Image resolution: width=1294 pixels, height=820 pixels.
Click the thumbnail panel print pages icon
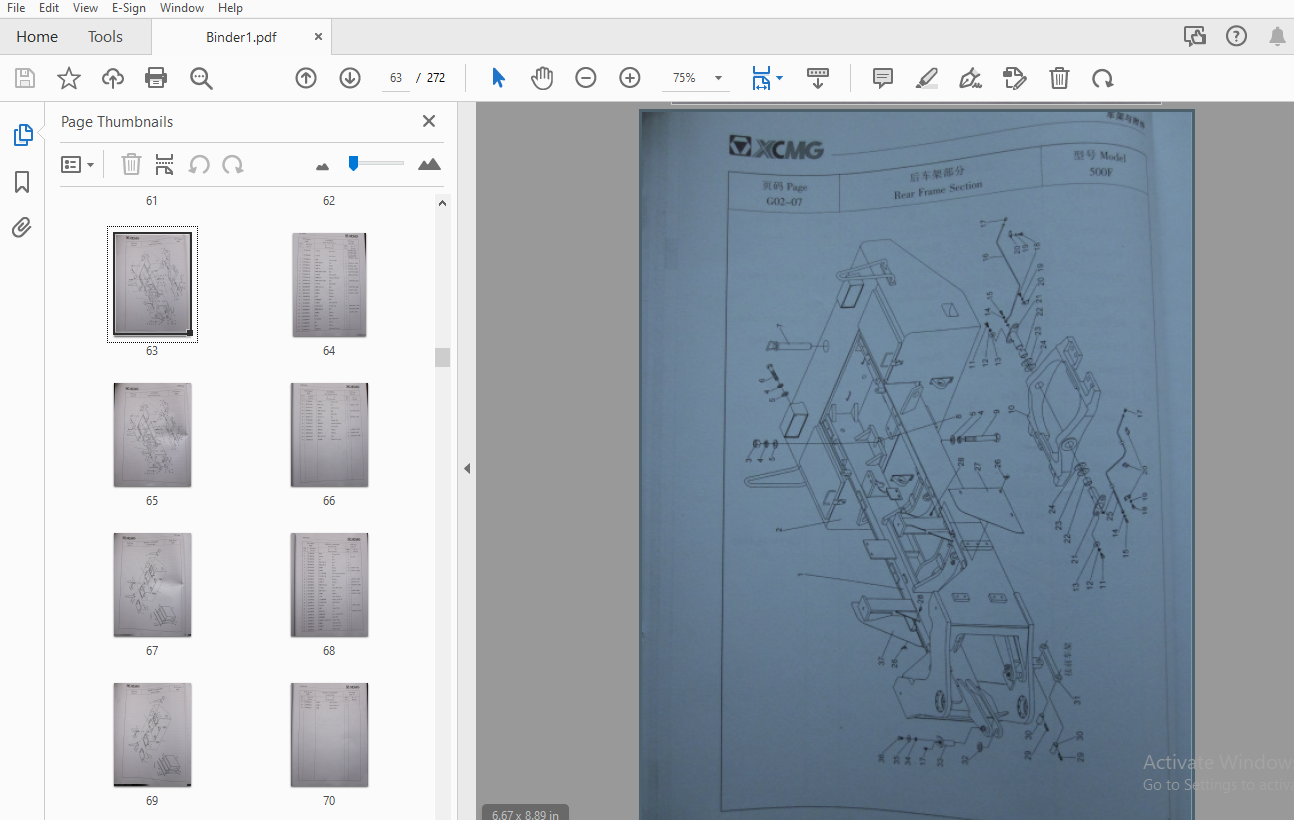point(165,164)
